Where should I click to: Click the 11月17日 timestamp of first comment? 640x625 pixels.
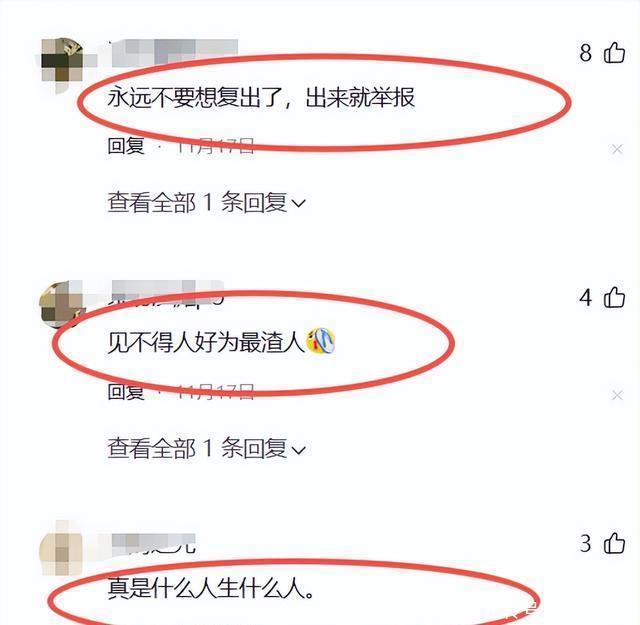[x=215, y=146]
